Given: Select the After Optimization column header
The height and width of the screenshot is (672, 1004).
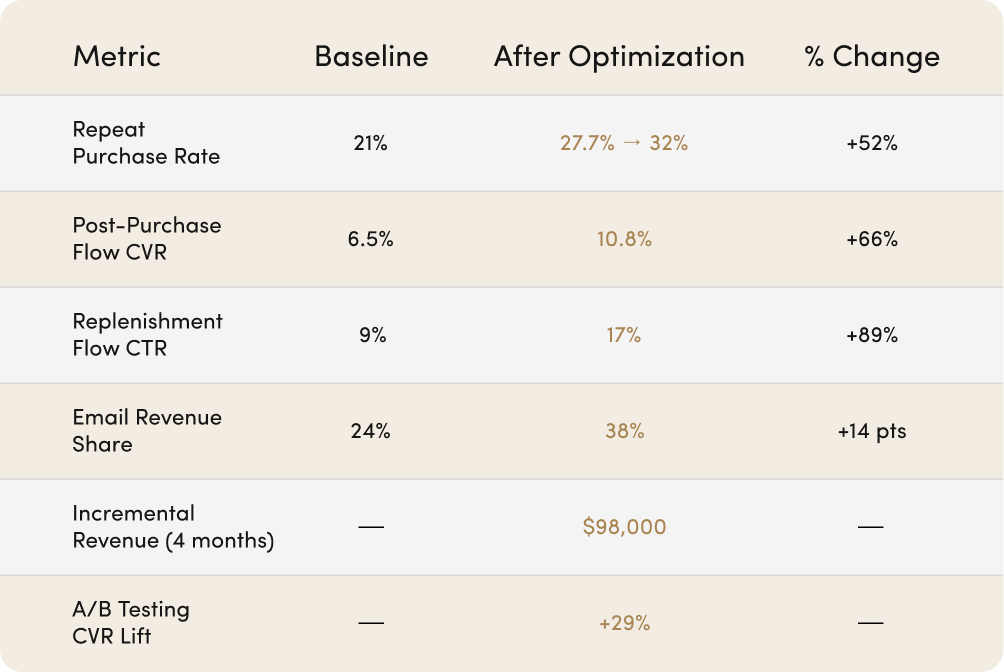Looking at the screenshot, I should (619, 56).
